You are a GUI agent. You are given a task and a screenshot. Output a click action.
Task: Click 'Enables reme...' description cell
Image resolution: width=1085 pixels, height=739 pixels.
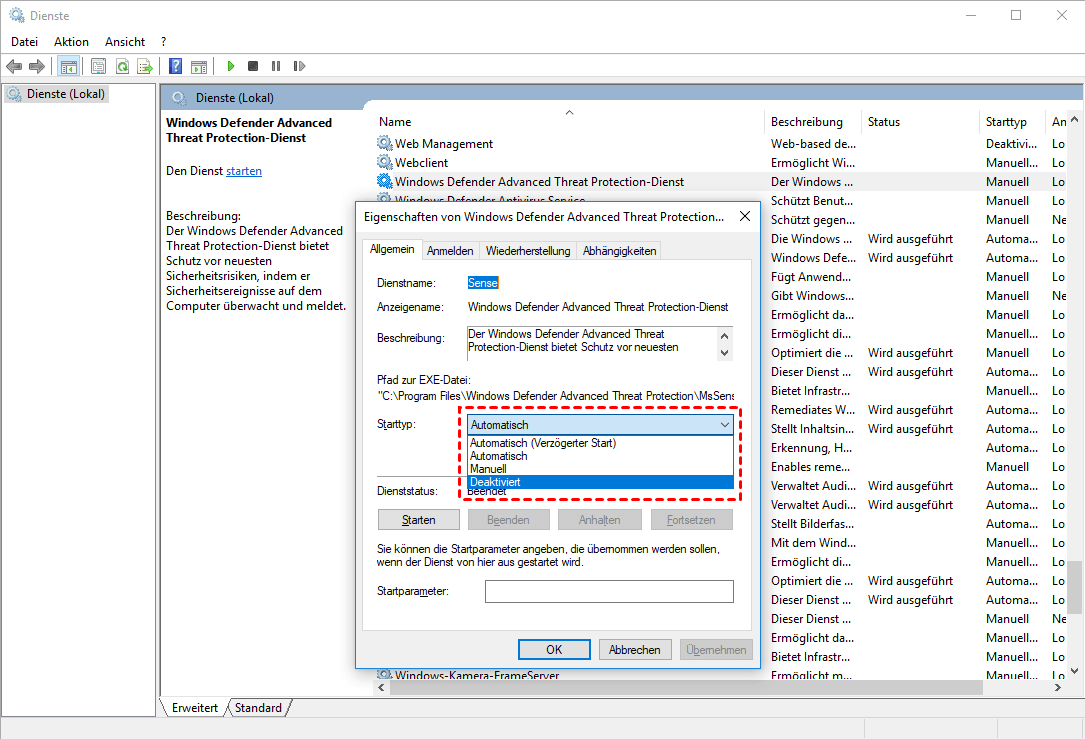click(810, 466)
